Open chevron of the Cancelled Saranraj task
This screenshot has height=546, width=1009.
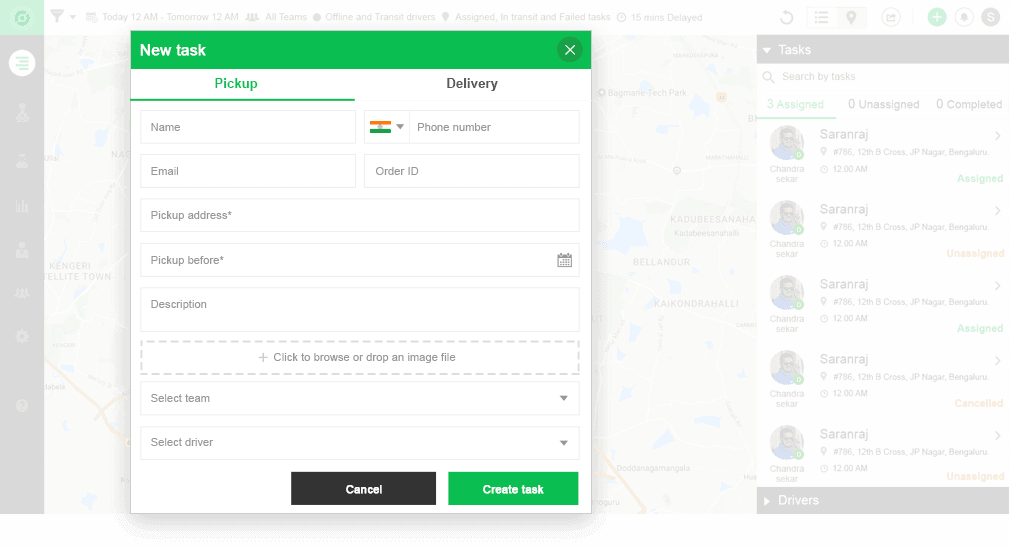click(997, 361)
